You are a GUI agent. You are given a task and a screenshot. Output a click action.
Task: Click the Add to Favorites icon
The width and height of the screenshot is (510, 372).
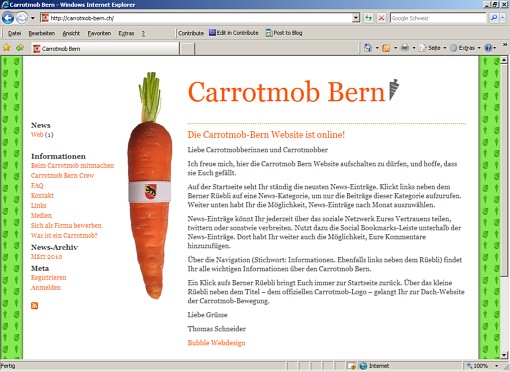coord(20,48)
